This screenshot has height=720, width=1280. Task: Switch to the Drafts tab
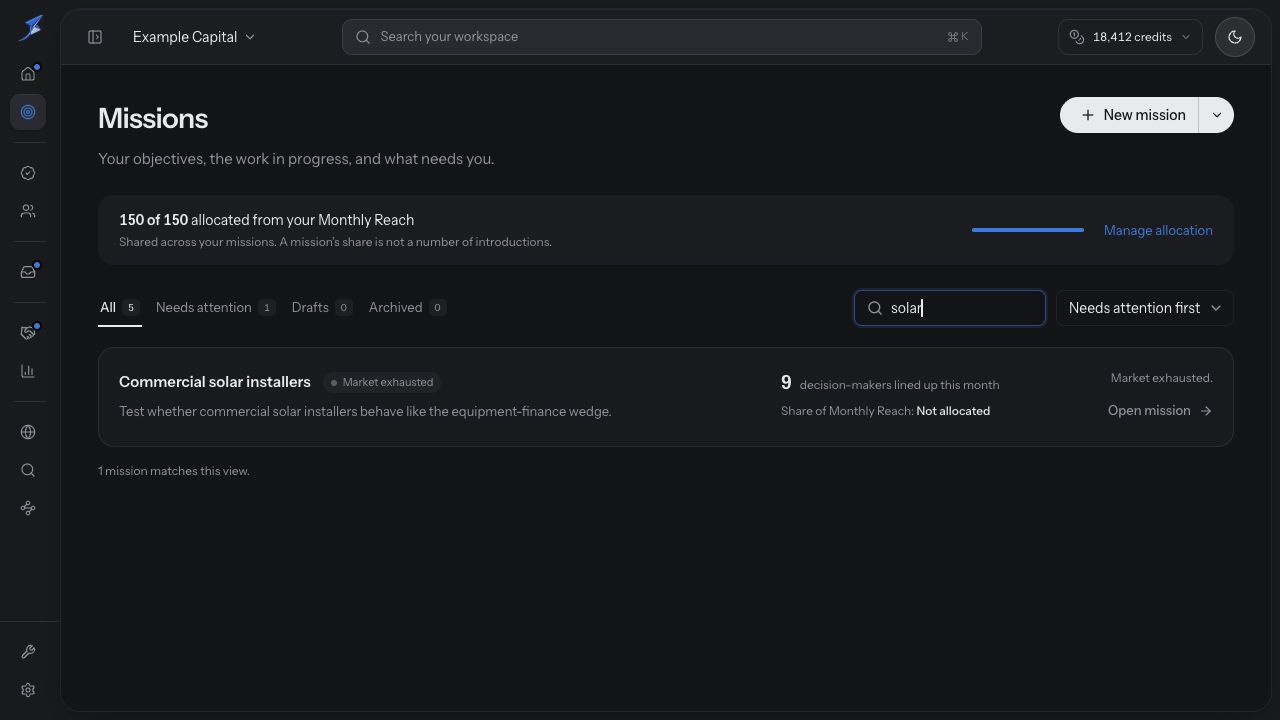click(322, 308)
